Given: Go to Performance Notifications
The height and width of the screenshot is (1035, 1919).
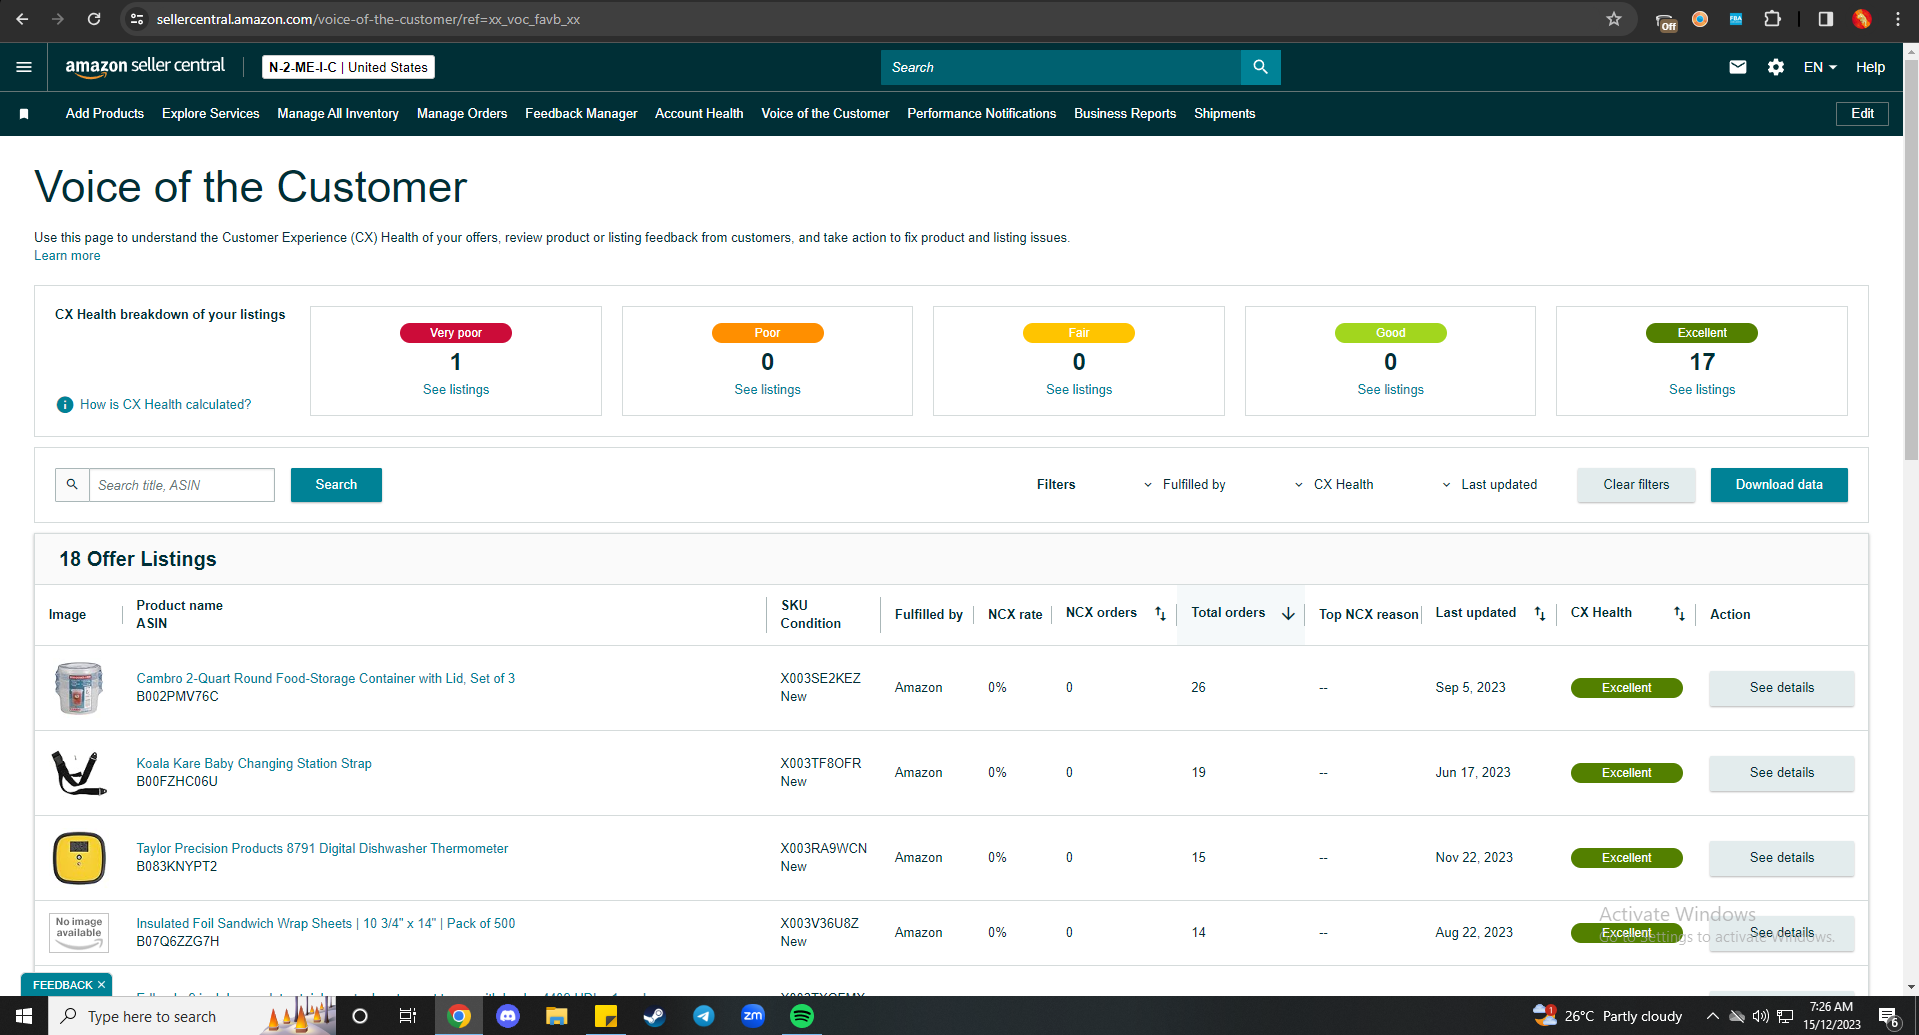Looking at the screenshot, I should [x=982, y=114].
